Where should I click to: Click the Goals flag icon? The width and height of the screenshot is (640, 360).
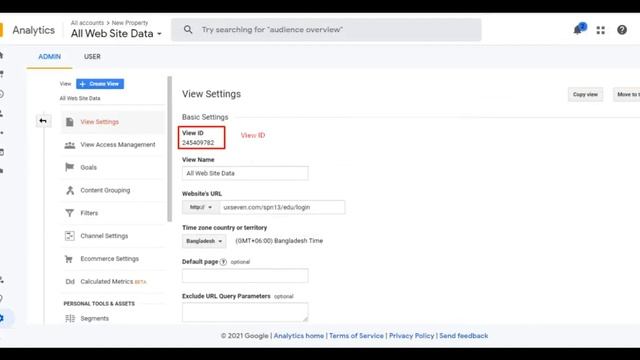point(70,167)
